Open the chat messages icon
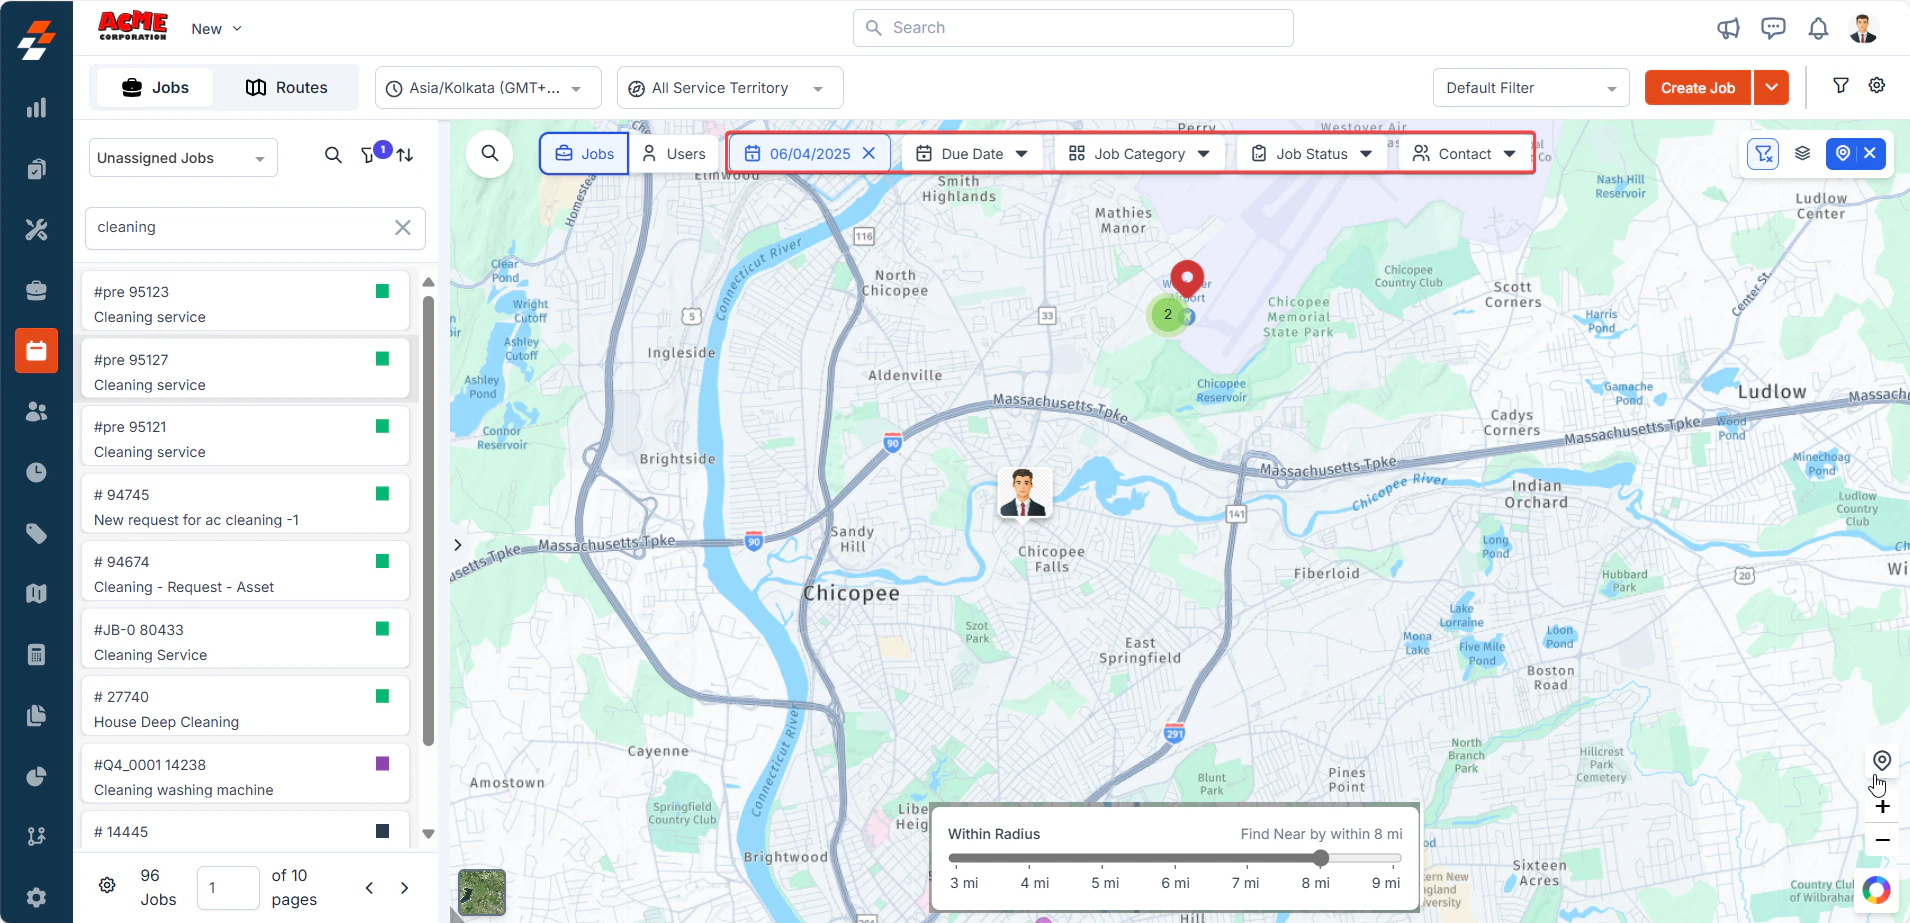This screenshot has height=923, width=1910. [x=1773, y=28]
